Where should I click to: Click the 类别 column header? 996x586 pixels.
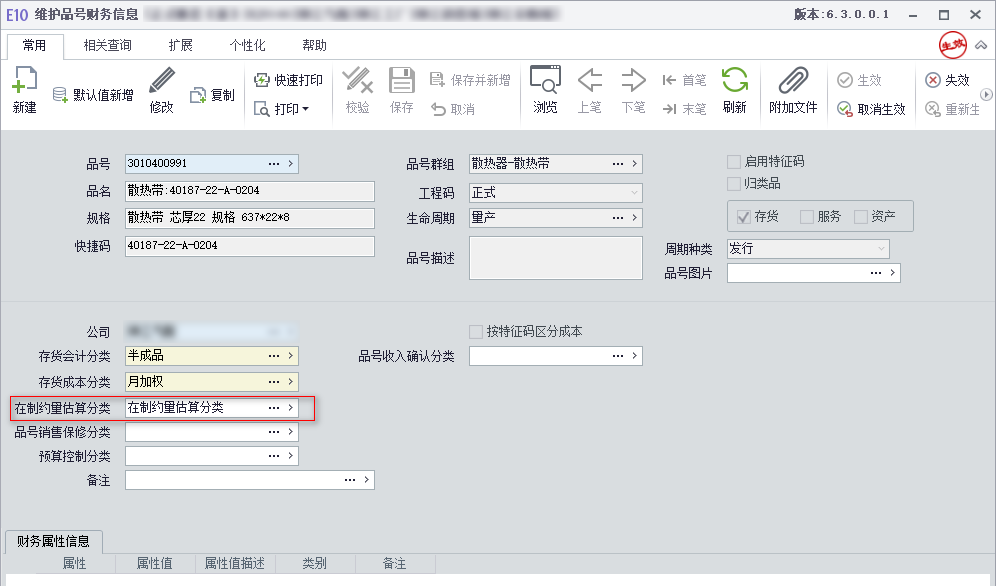coord(314,563)
